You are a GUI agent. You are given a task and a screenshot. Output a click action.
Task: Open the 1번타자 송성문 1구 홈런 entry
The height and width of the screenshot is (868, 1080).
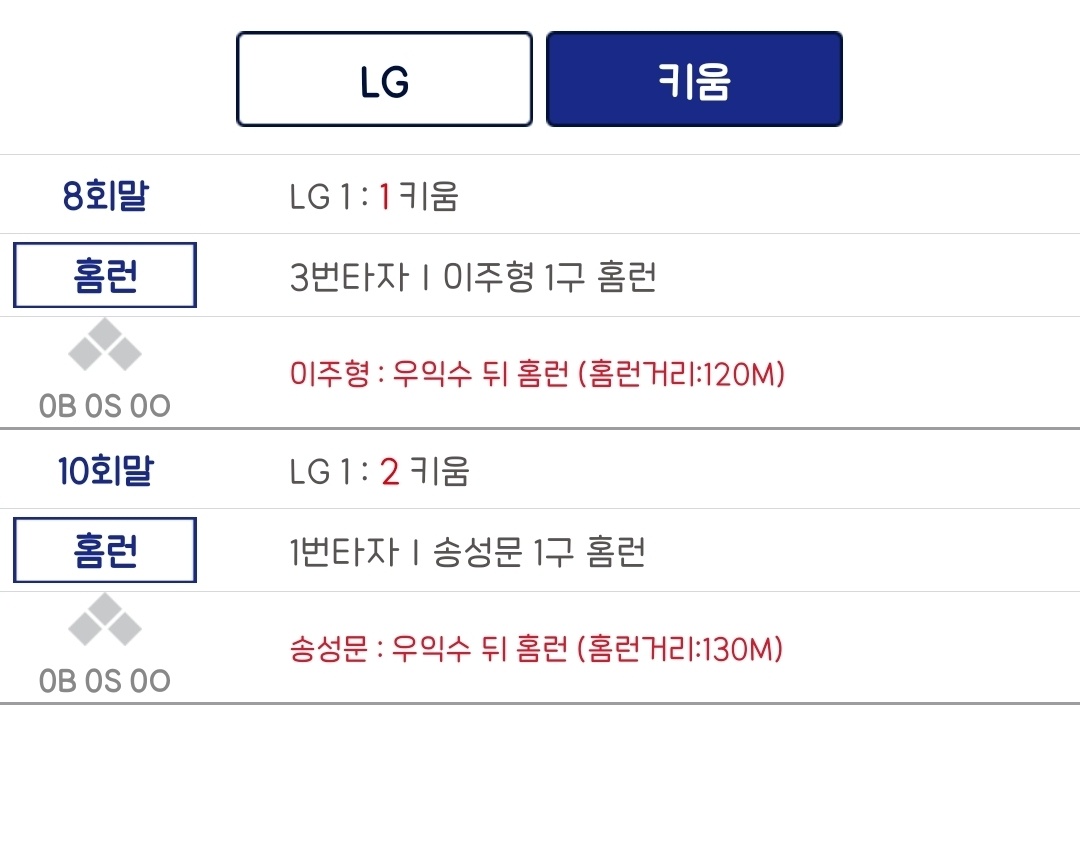coord(467,551)
